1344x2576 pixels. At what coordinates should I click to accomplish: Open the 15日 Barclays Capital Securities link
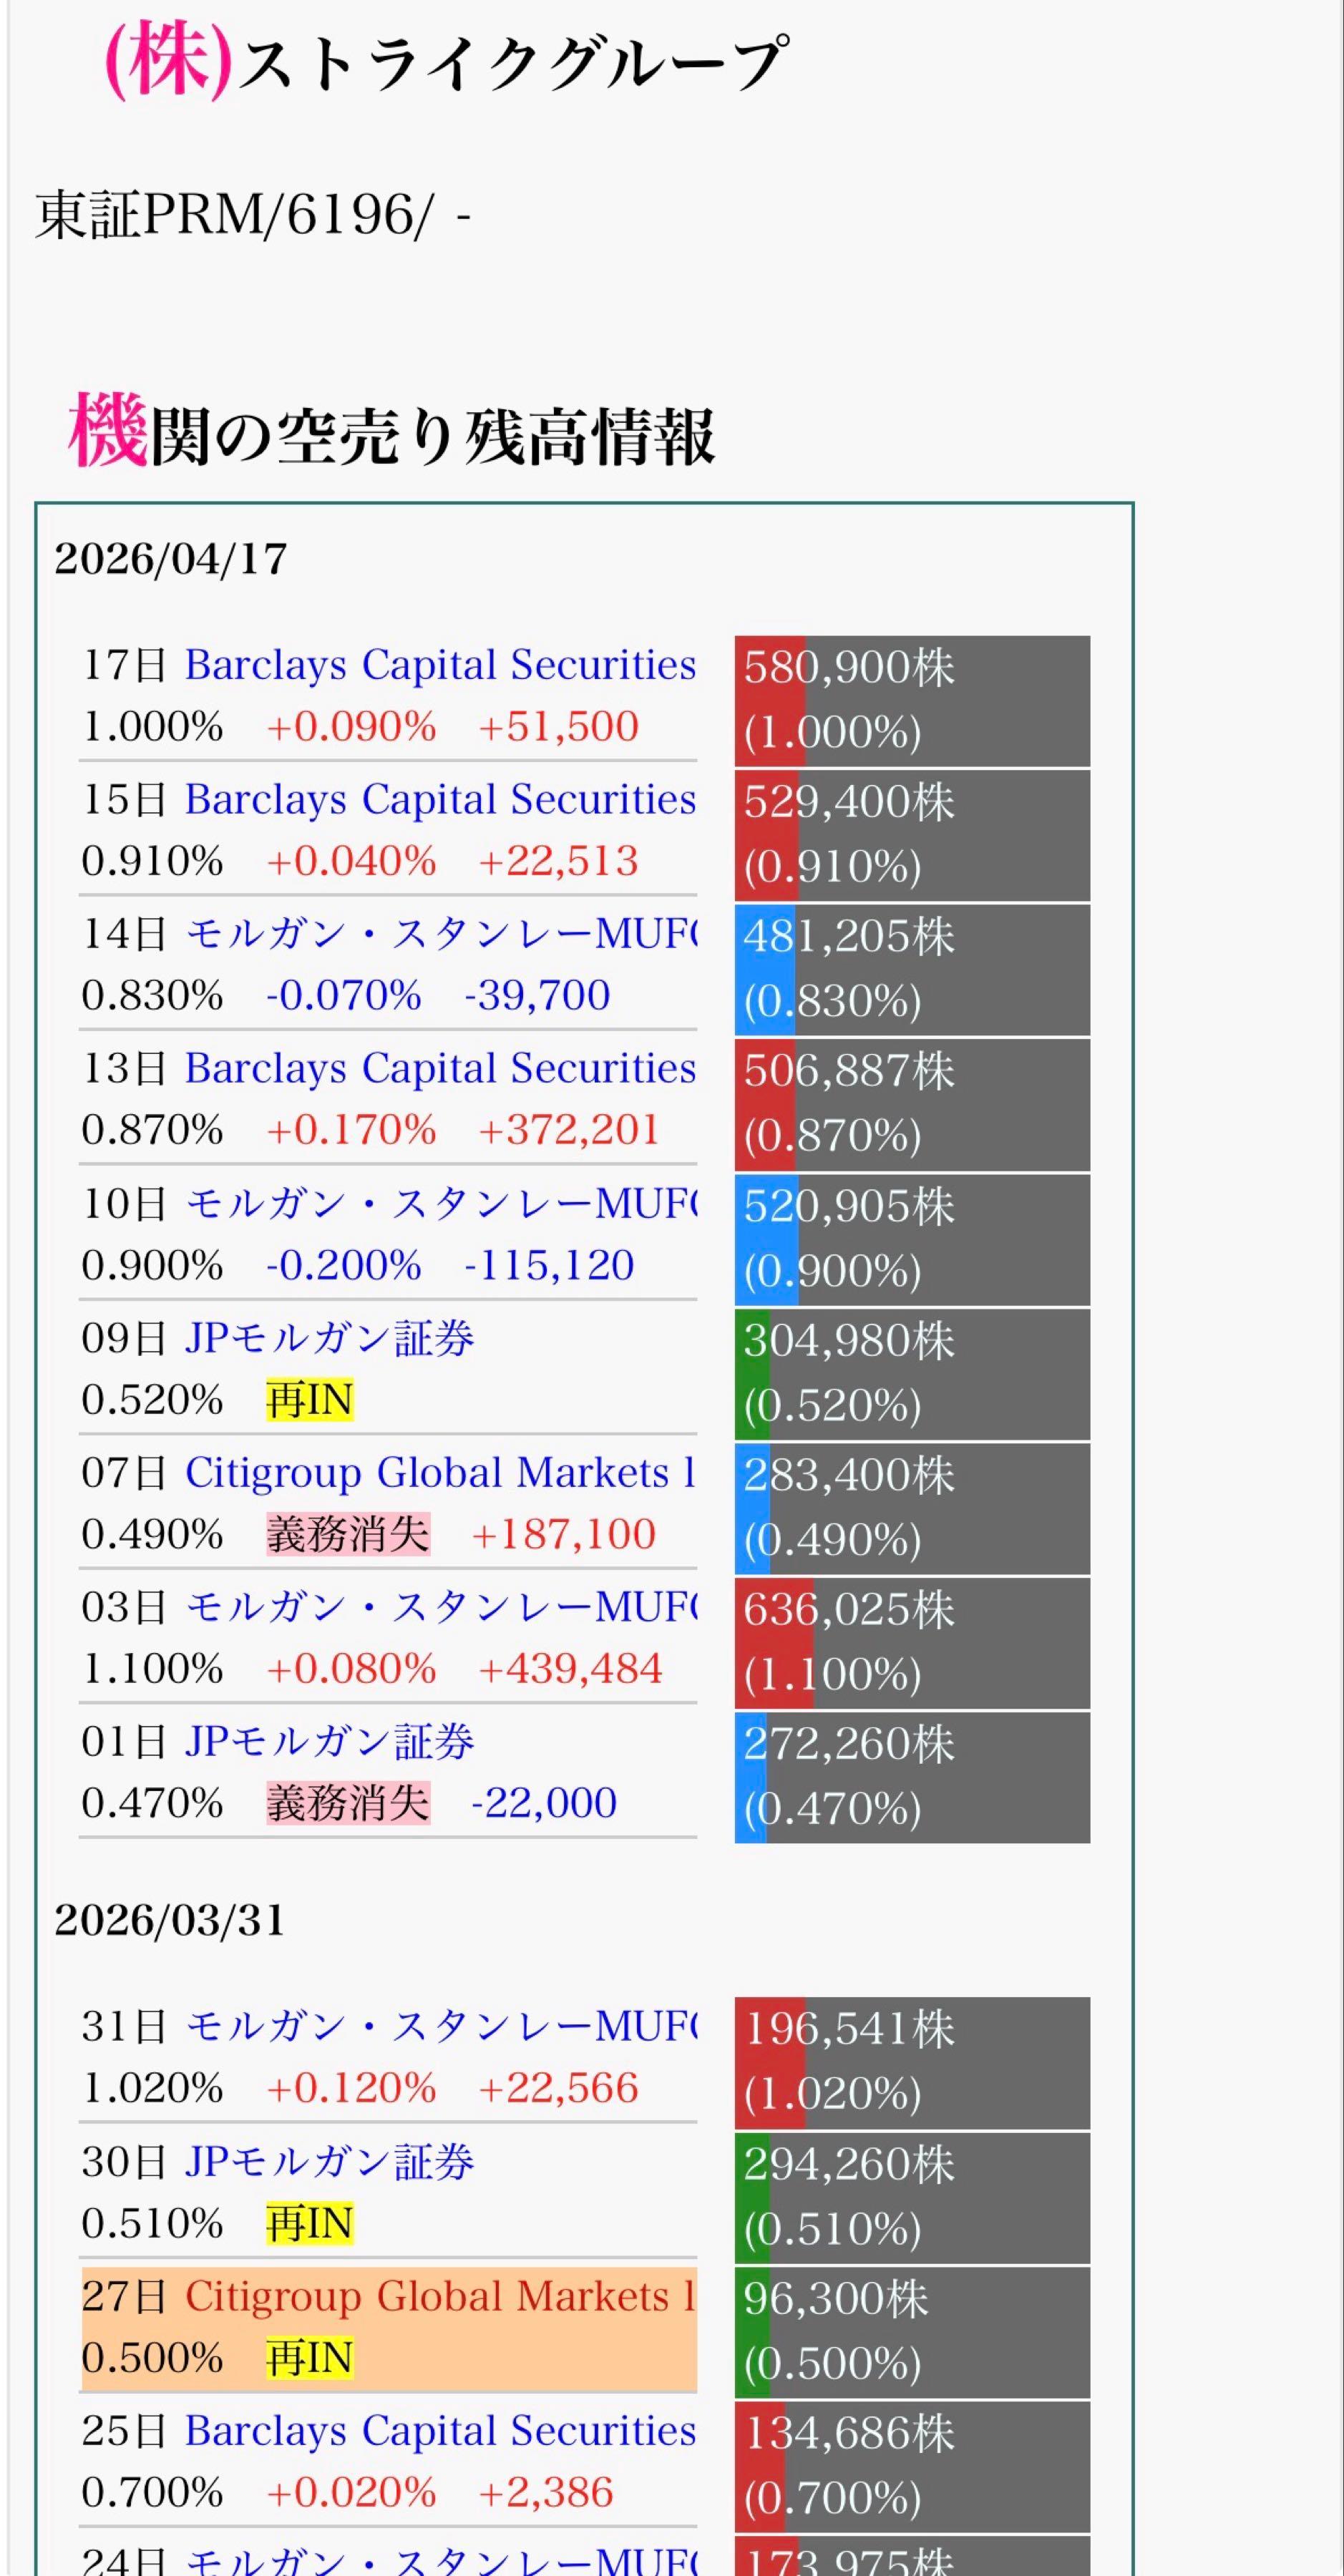click(440, 800)
